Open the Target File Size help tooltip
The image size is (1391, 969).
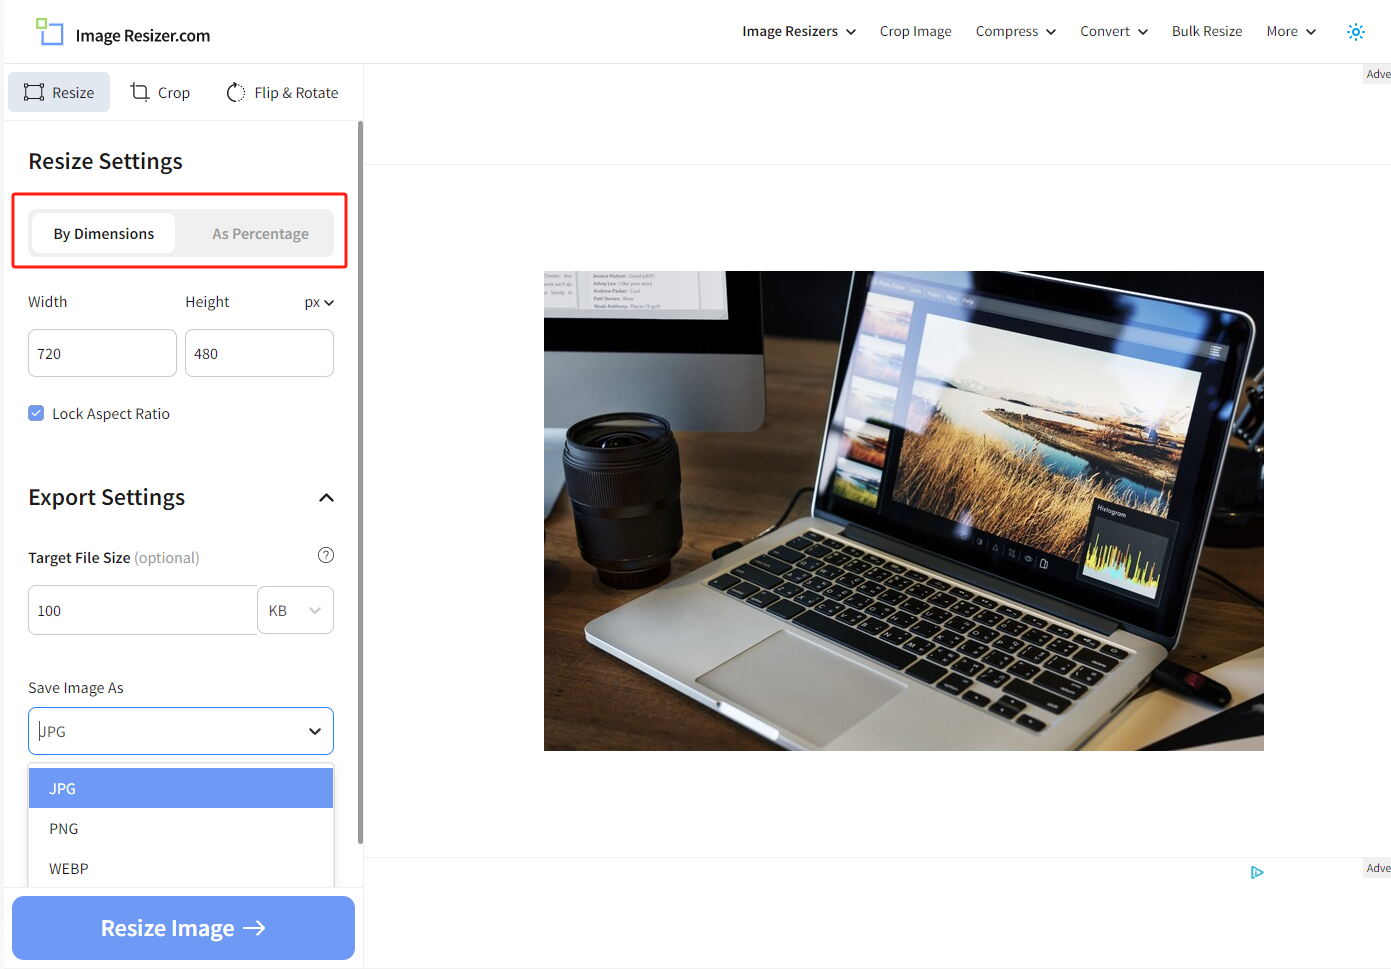(325, 555)
